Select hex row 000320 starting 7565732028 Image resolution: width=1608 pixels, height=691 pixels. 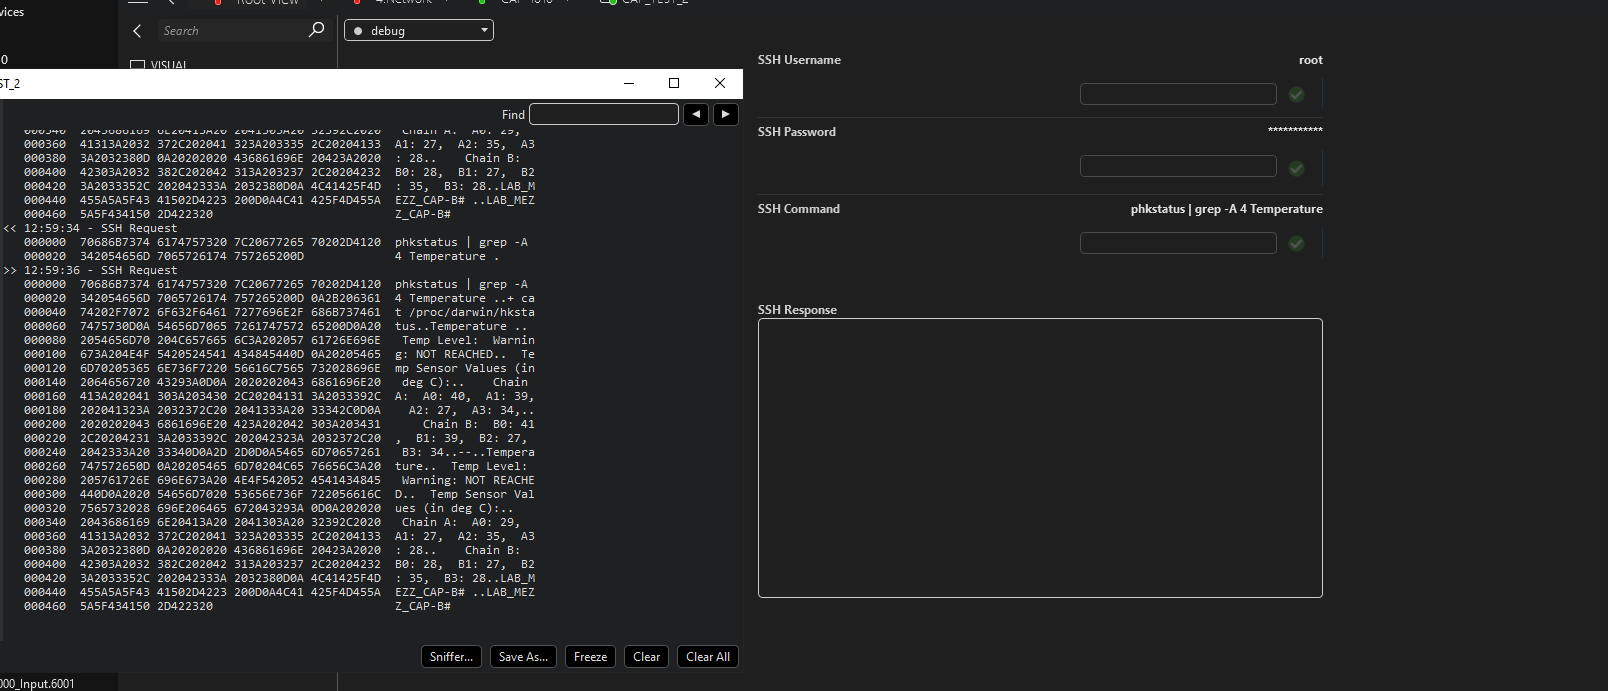coord(279,508)
